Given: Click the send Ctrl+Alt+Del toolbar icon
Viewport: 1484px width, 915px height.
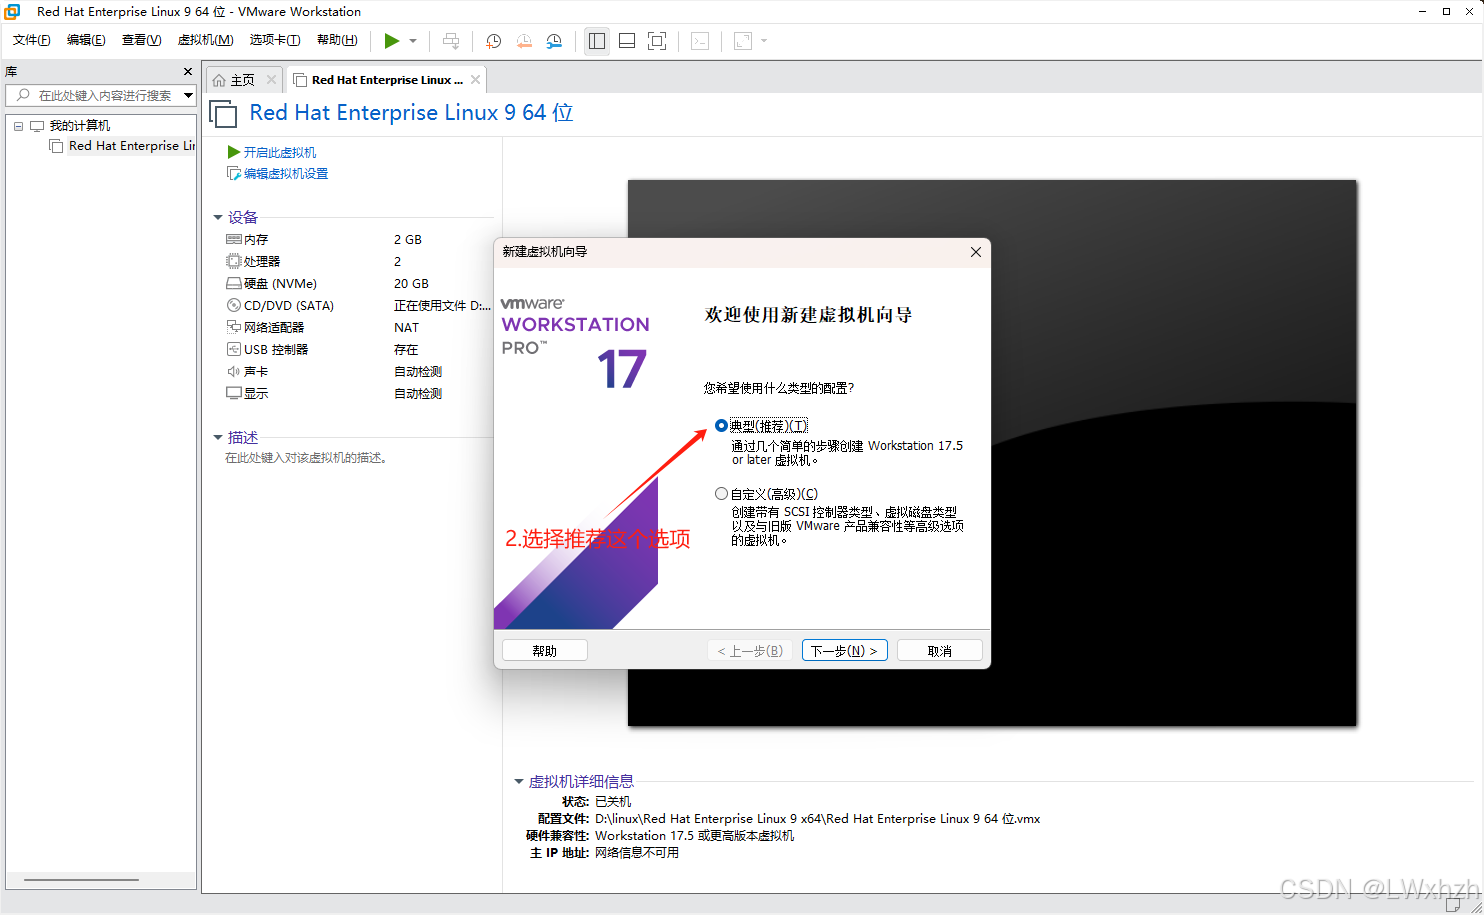Looking at the screenshot, I should pos(451,41).
